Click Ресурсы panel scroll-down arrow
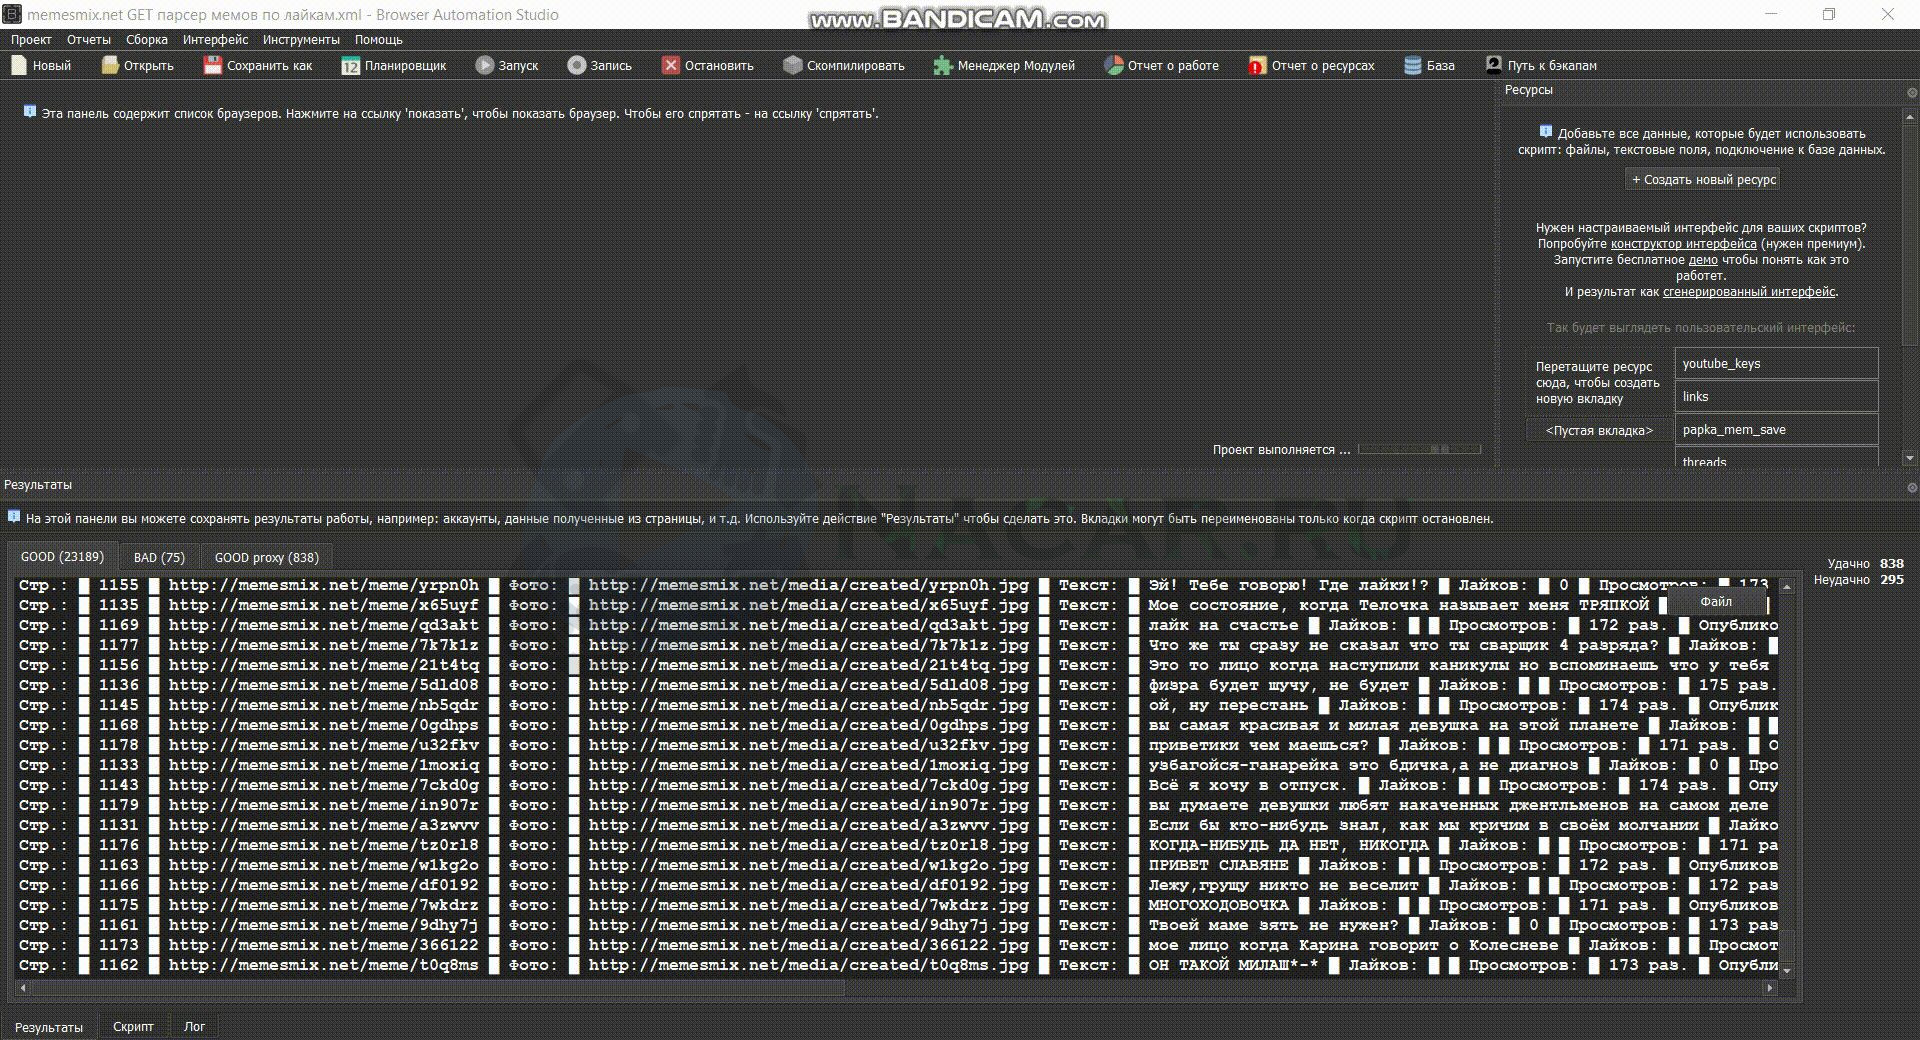The height and width of the screenshot is (1040, 1920). point(1912,458)
